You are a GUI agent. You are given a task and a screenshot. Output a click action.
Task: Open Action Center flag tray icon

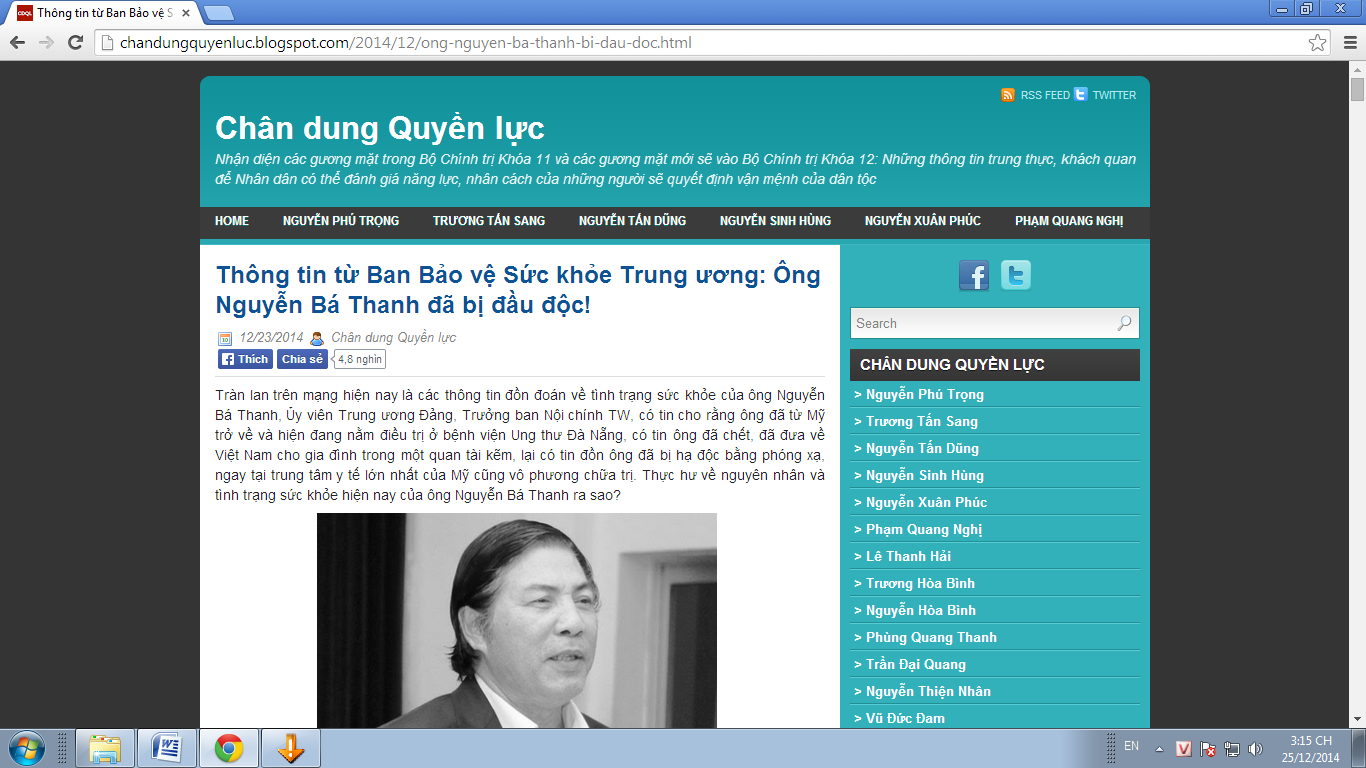[1208, 748]
